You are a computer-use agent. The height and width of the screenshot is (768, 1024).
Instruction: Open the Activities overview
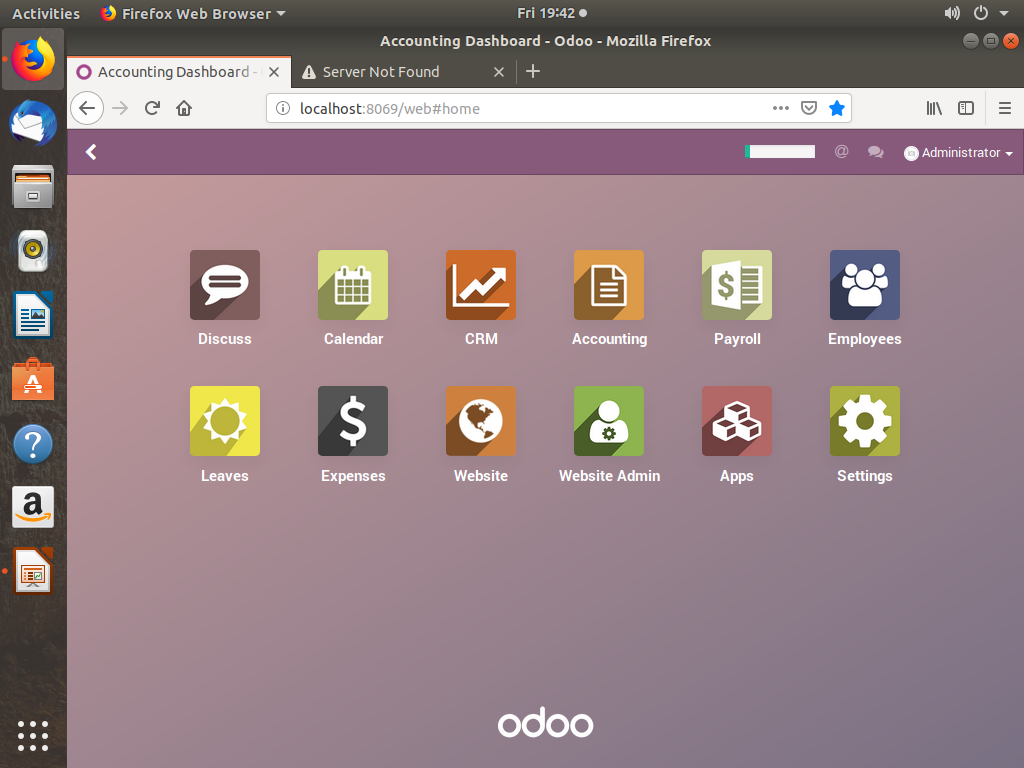[x=46, y=14]
